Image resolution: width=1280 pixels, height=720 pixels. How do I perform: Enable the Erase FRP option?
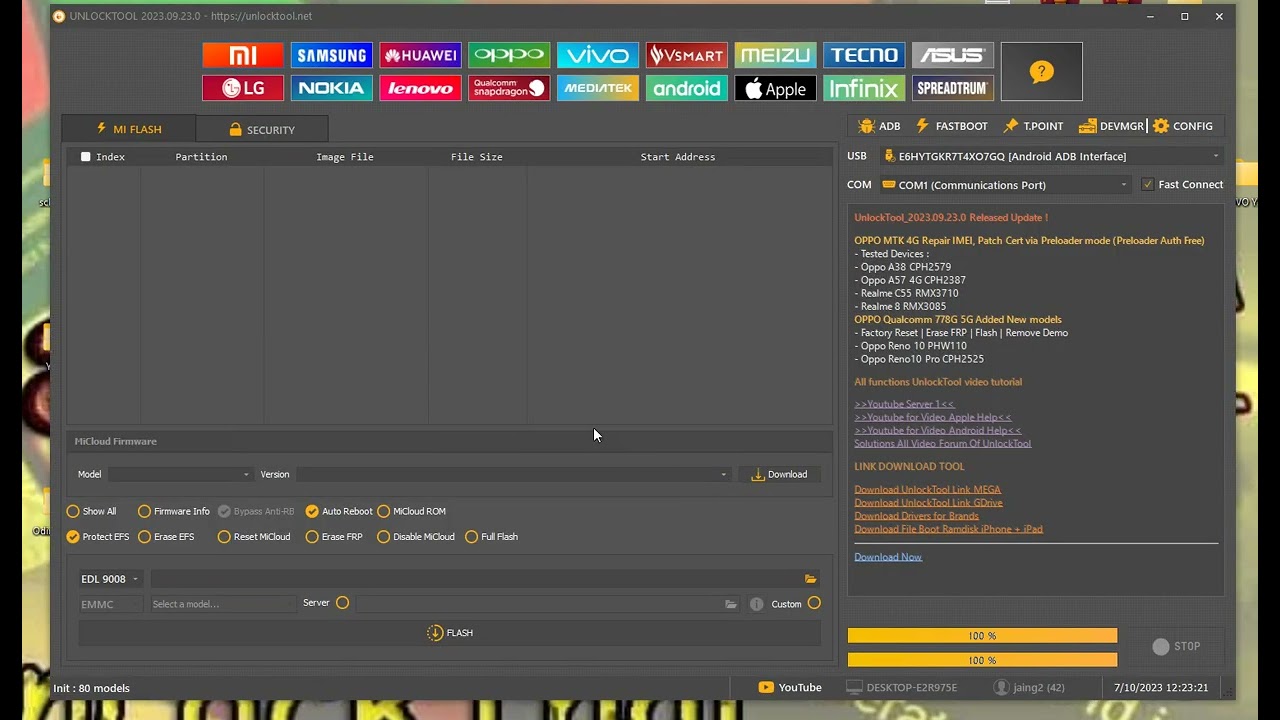click(x=313, y=537)
